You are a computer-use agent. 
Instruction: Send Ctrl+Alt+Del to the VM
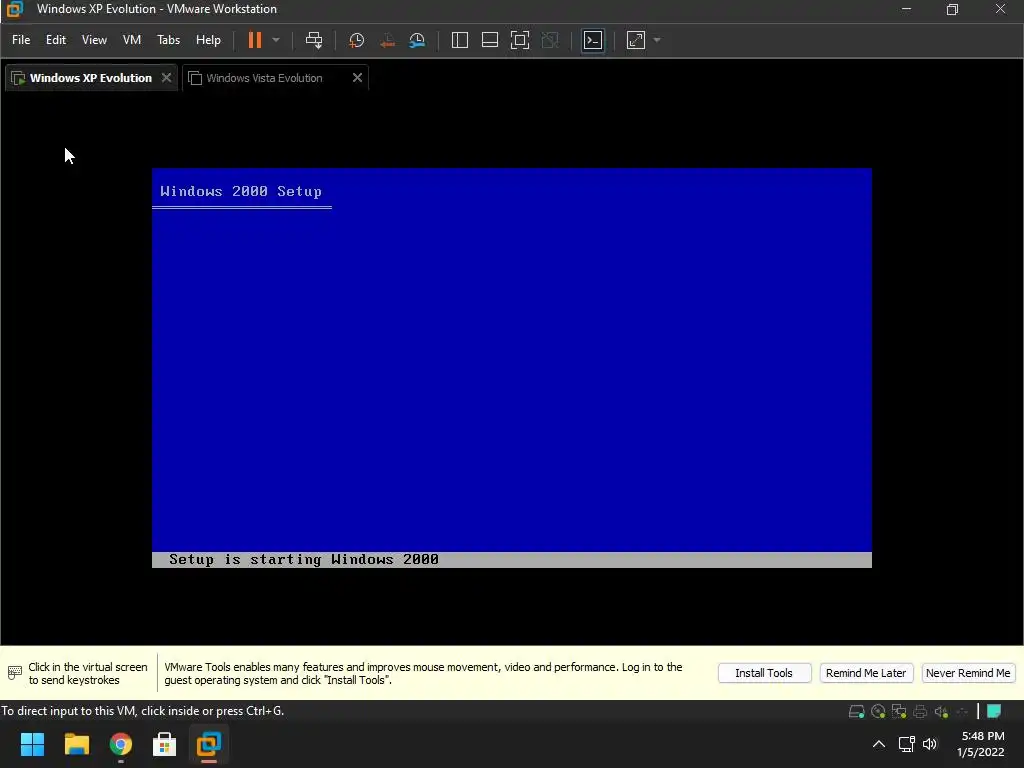tap(314, 40)
